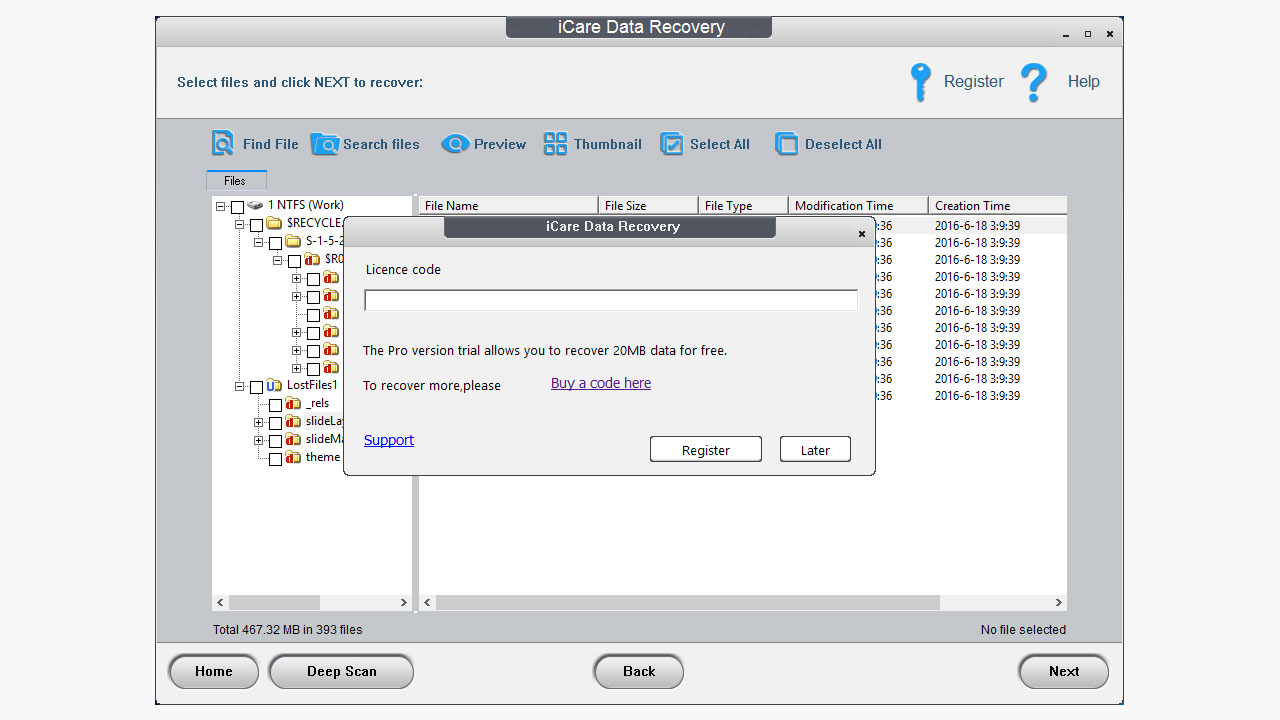Click the Next button

tap(1064, 671)
